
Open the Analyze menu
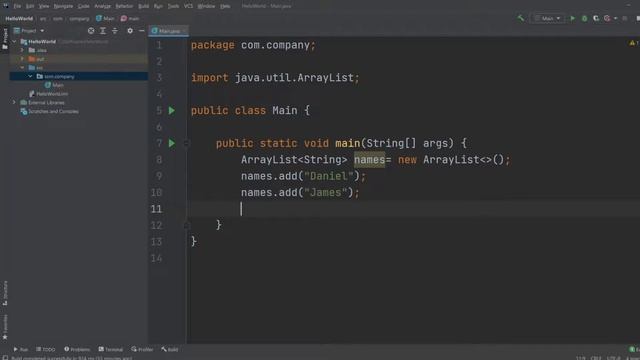(102, 6)
